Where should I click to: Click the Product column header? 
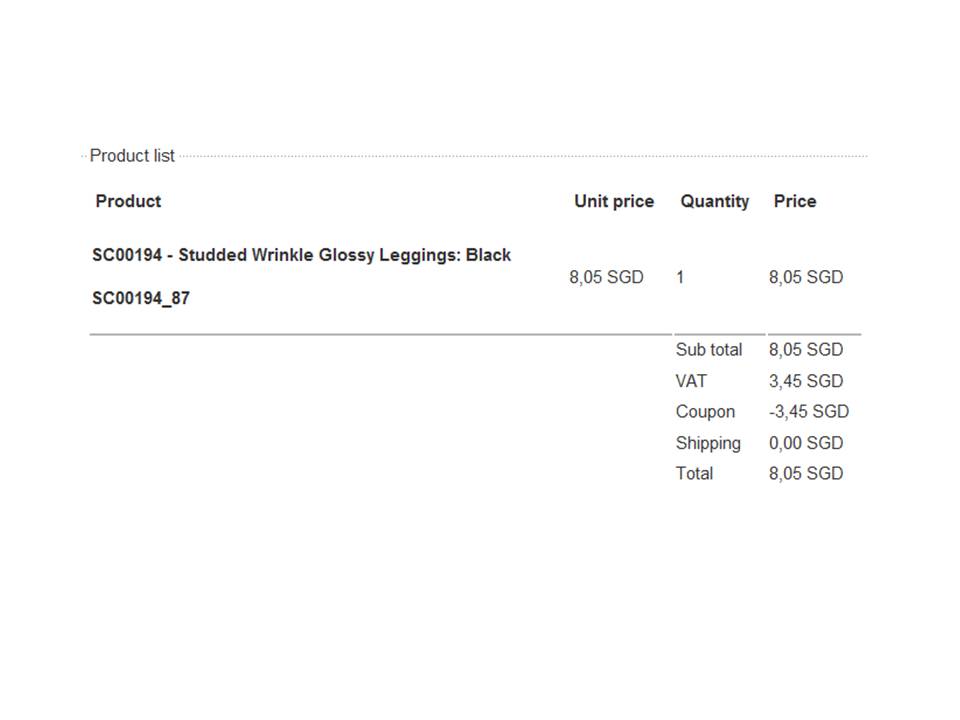pyautogui.click(x=128, y=201)
